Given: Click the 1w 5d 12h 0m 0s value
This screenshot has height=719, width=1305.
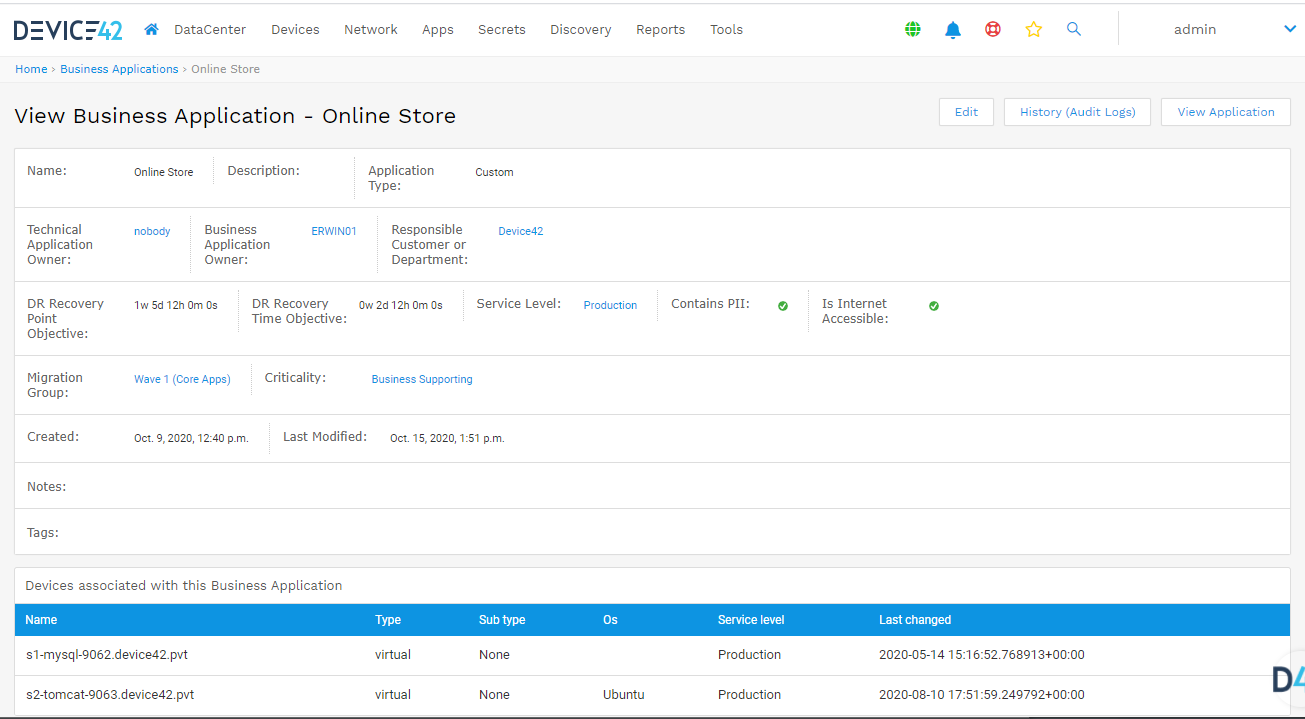Looking at the screenshot, I should 176,306.
